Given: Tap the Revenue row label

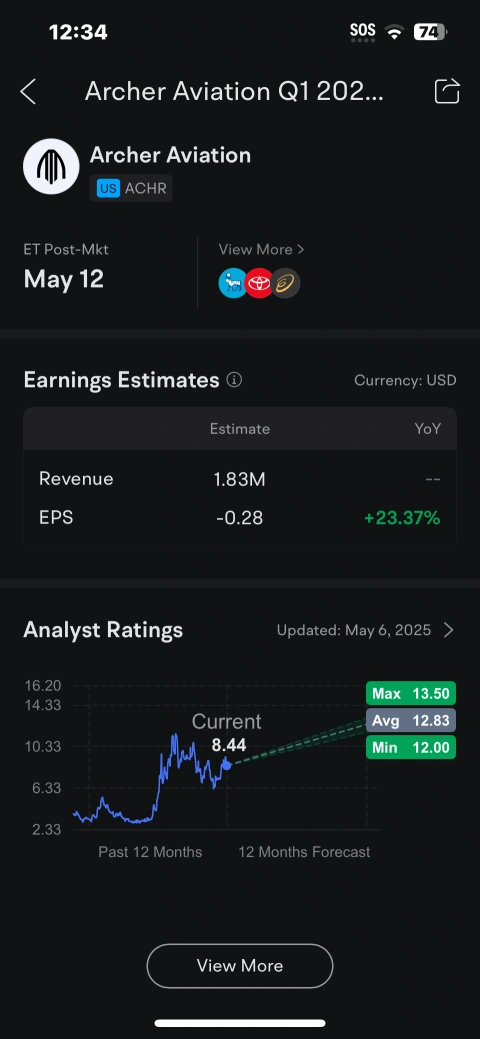Looking at the screenshot, I should [76, 479].
